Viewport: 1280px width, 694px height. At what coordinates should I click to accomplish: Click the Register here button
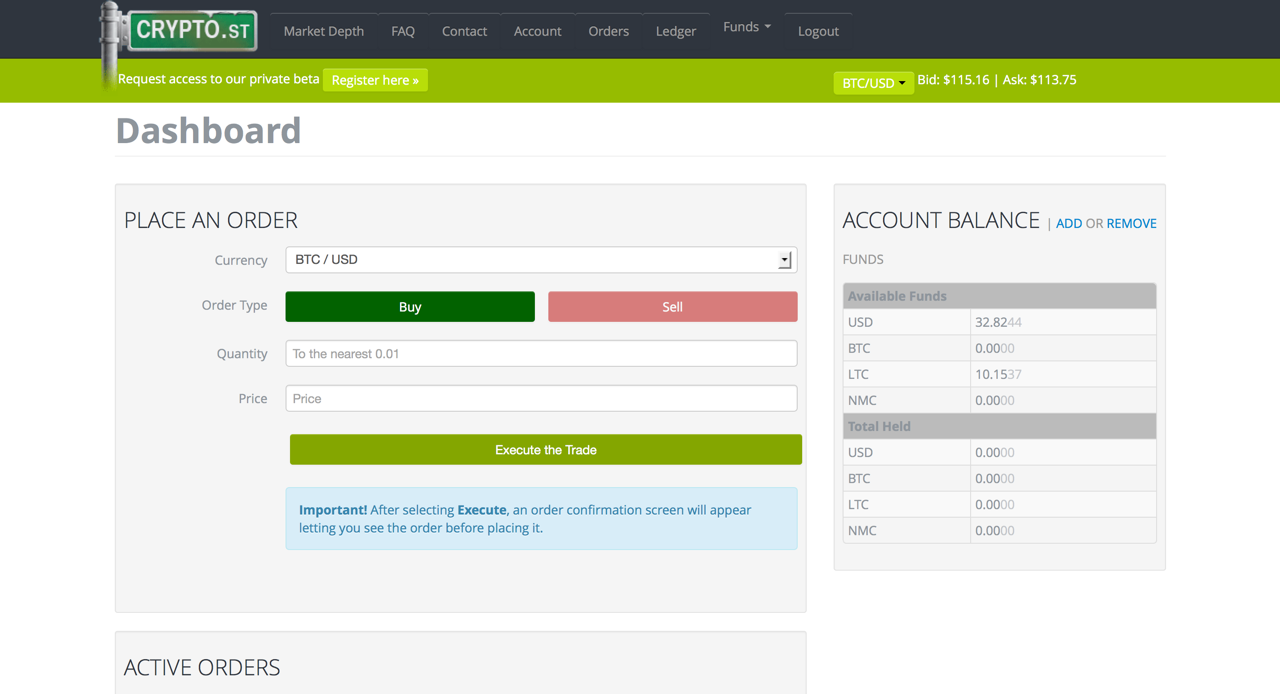pos(375,80)
